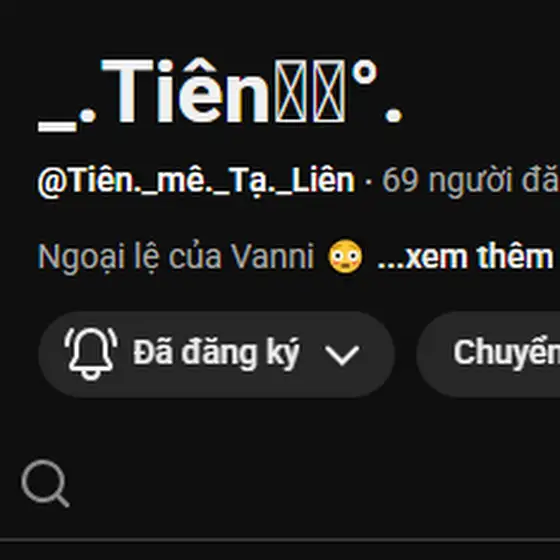Screen dimensions: 560x560
Task: Toggle subscribed state via Đã đăng ký label
Action: tap(216, 353)
